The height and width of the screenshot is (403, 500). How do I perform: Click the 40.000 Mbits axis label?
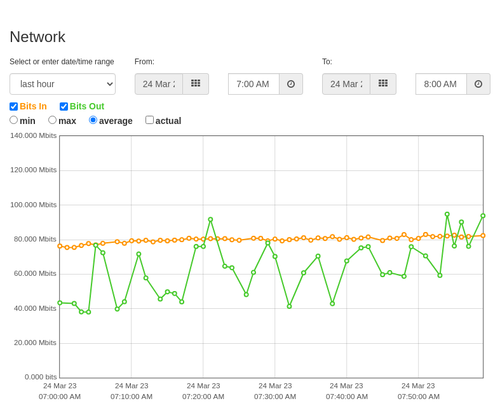pyautogui.click(x=35, y=308)
